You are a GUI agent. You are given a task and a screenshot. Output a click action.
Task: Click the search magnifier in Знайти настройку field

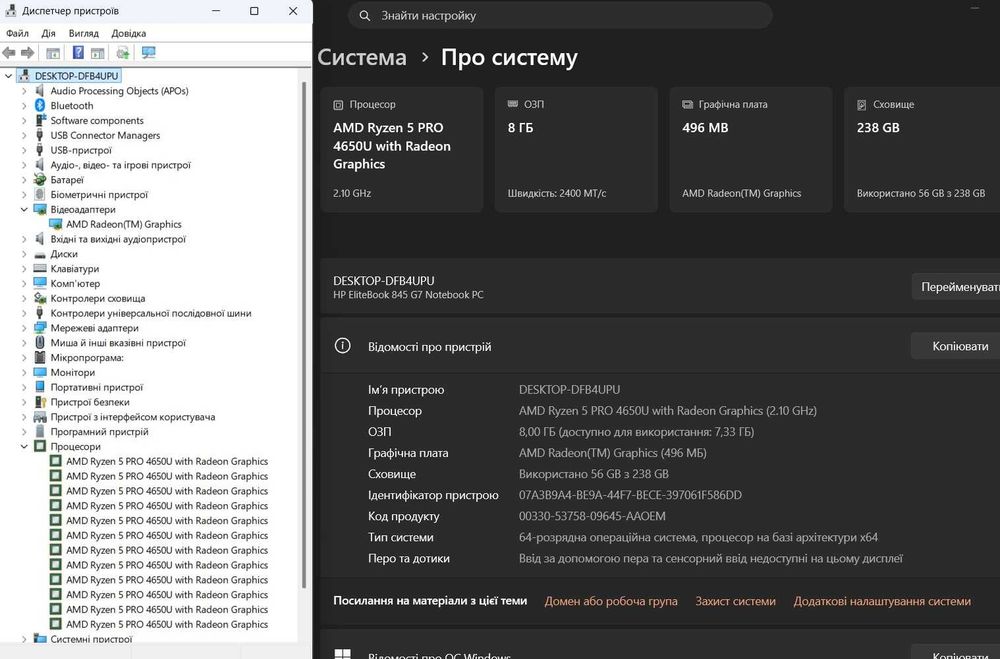[365, 16]
